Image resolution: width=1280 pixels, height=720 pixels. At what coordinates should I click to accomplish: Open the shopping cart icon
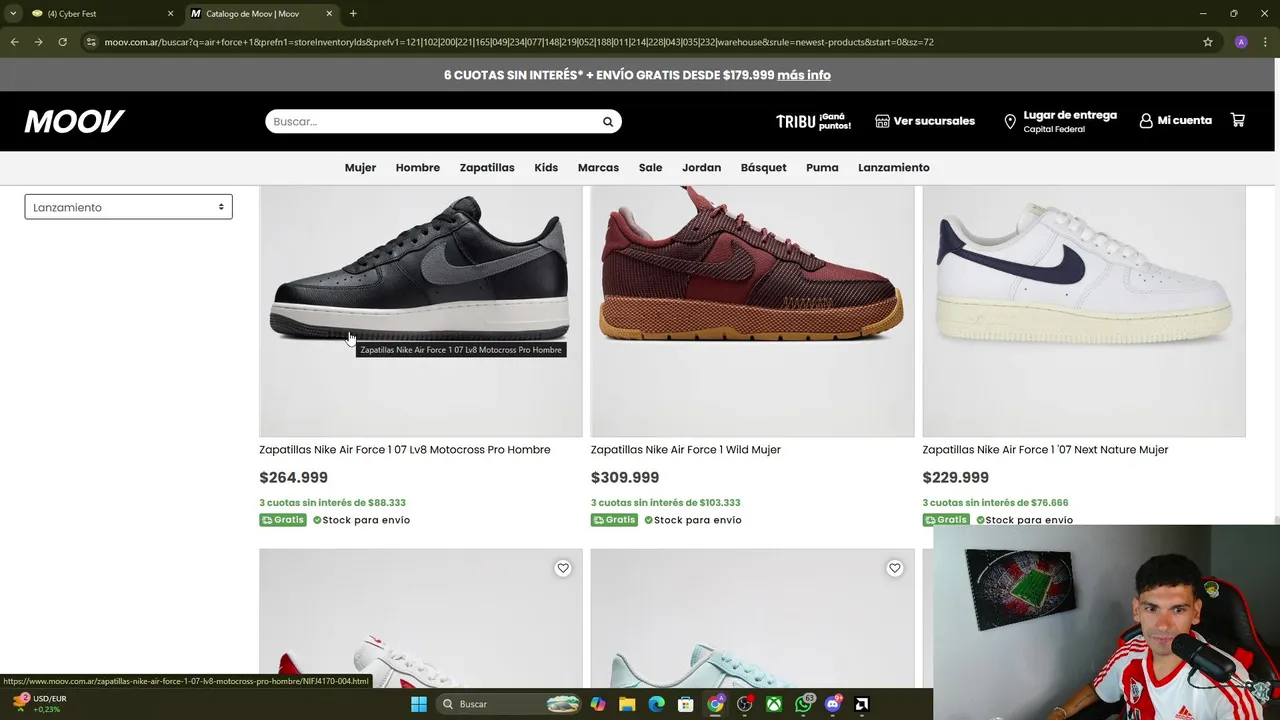tap(1238, 120)
